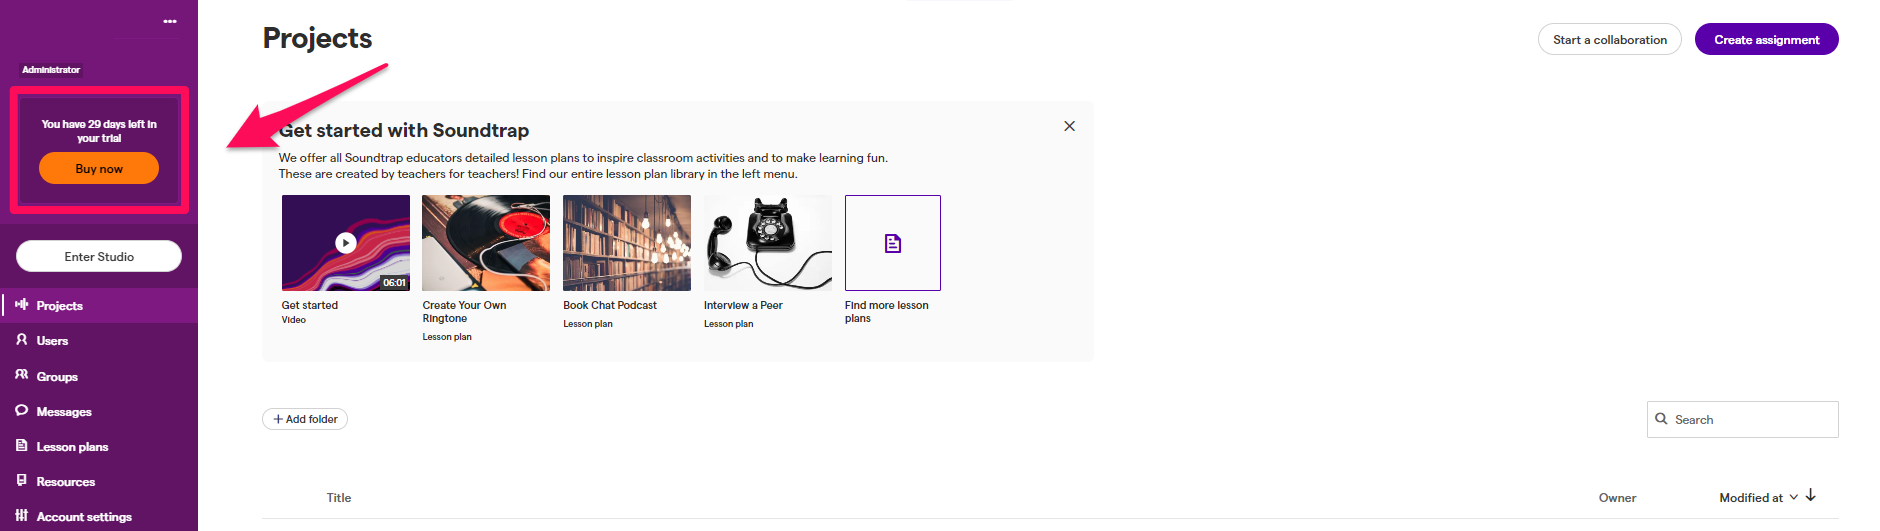Click the Users person icon
The image size is (1880, 531).
coord(21,340)
